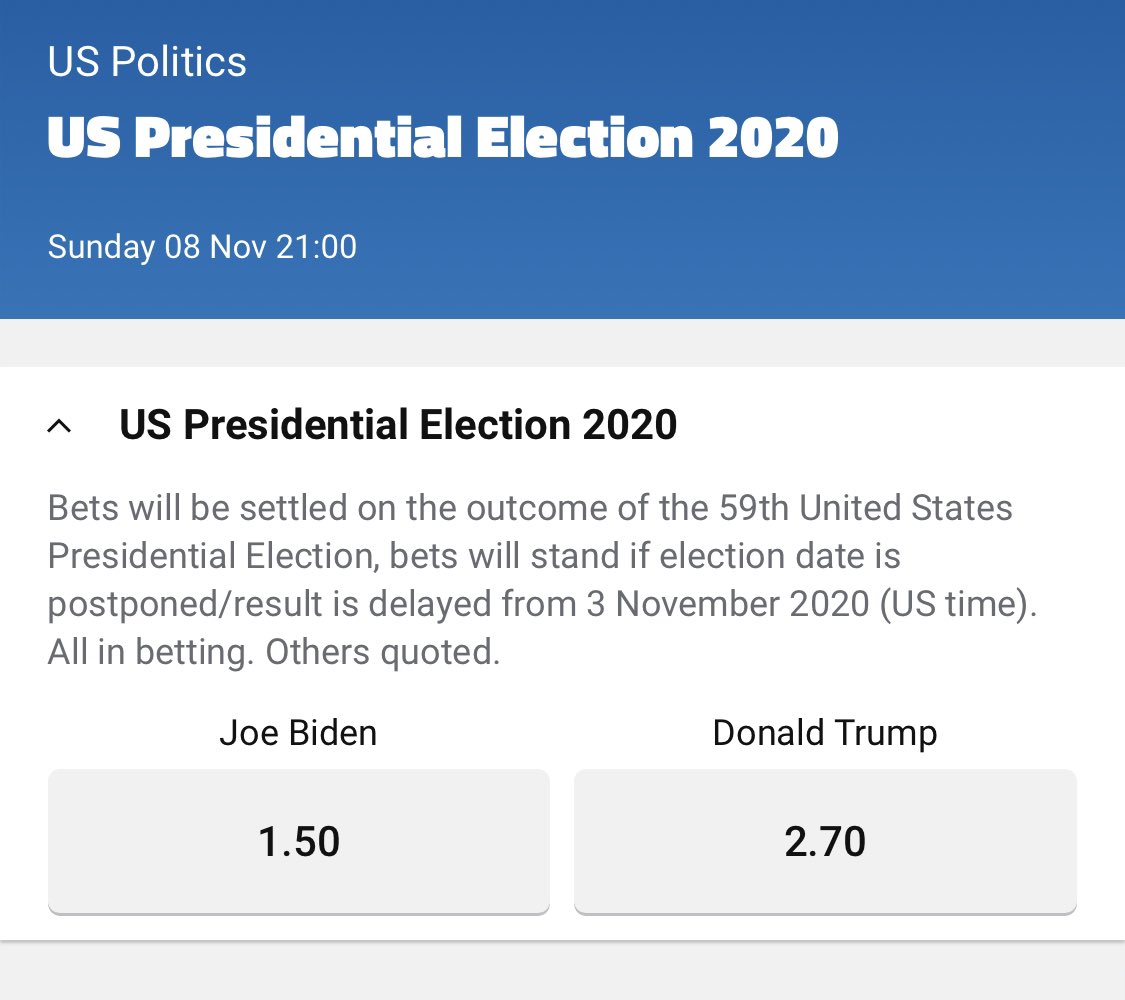
Task: Click the '3 November 2020 (US time)' text
Action: 812,603
